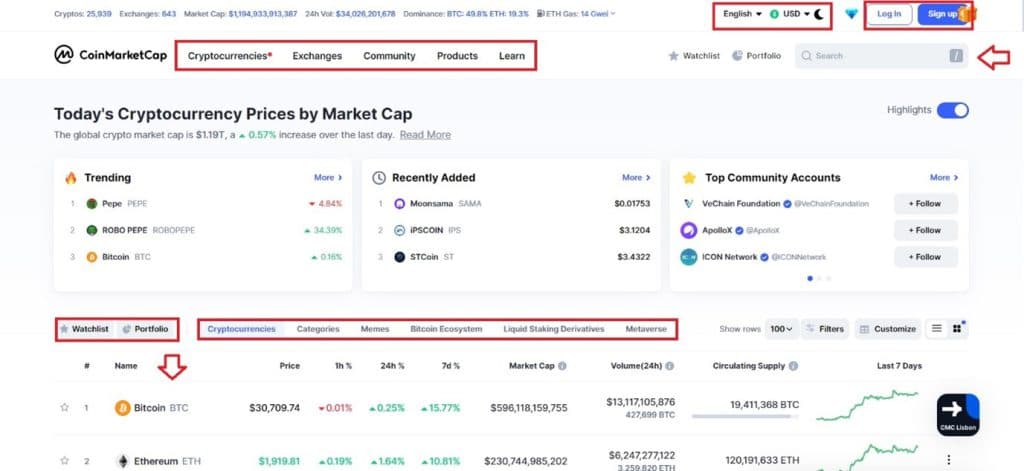Click the STCoin icon

[400, 257]
